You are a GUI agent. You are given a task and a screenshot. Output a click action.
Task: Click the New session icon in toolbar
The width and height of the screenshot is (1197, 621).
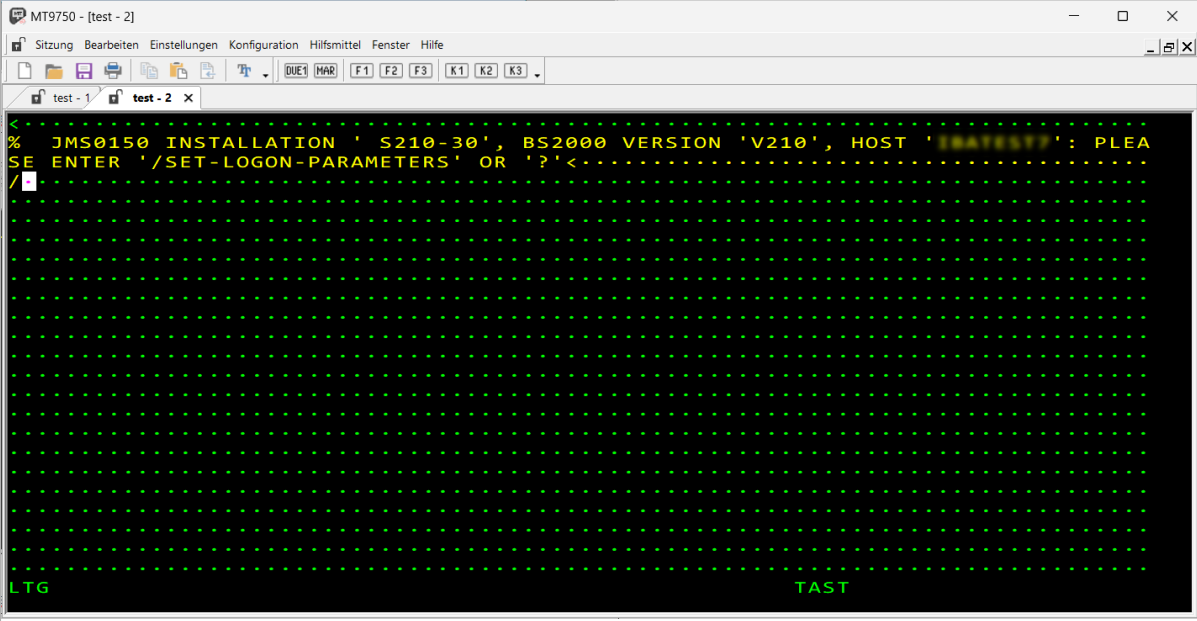click(25, 71)
